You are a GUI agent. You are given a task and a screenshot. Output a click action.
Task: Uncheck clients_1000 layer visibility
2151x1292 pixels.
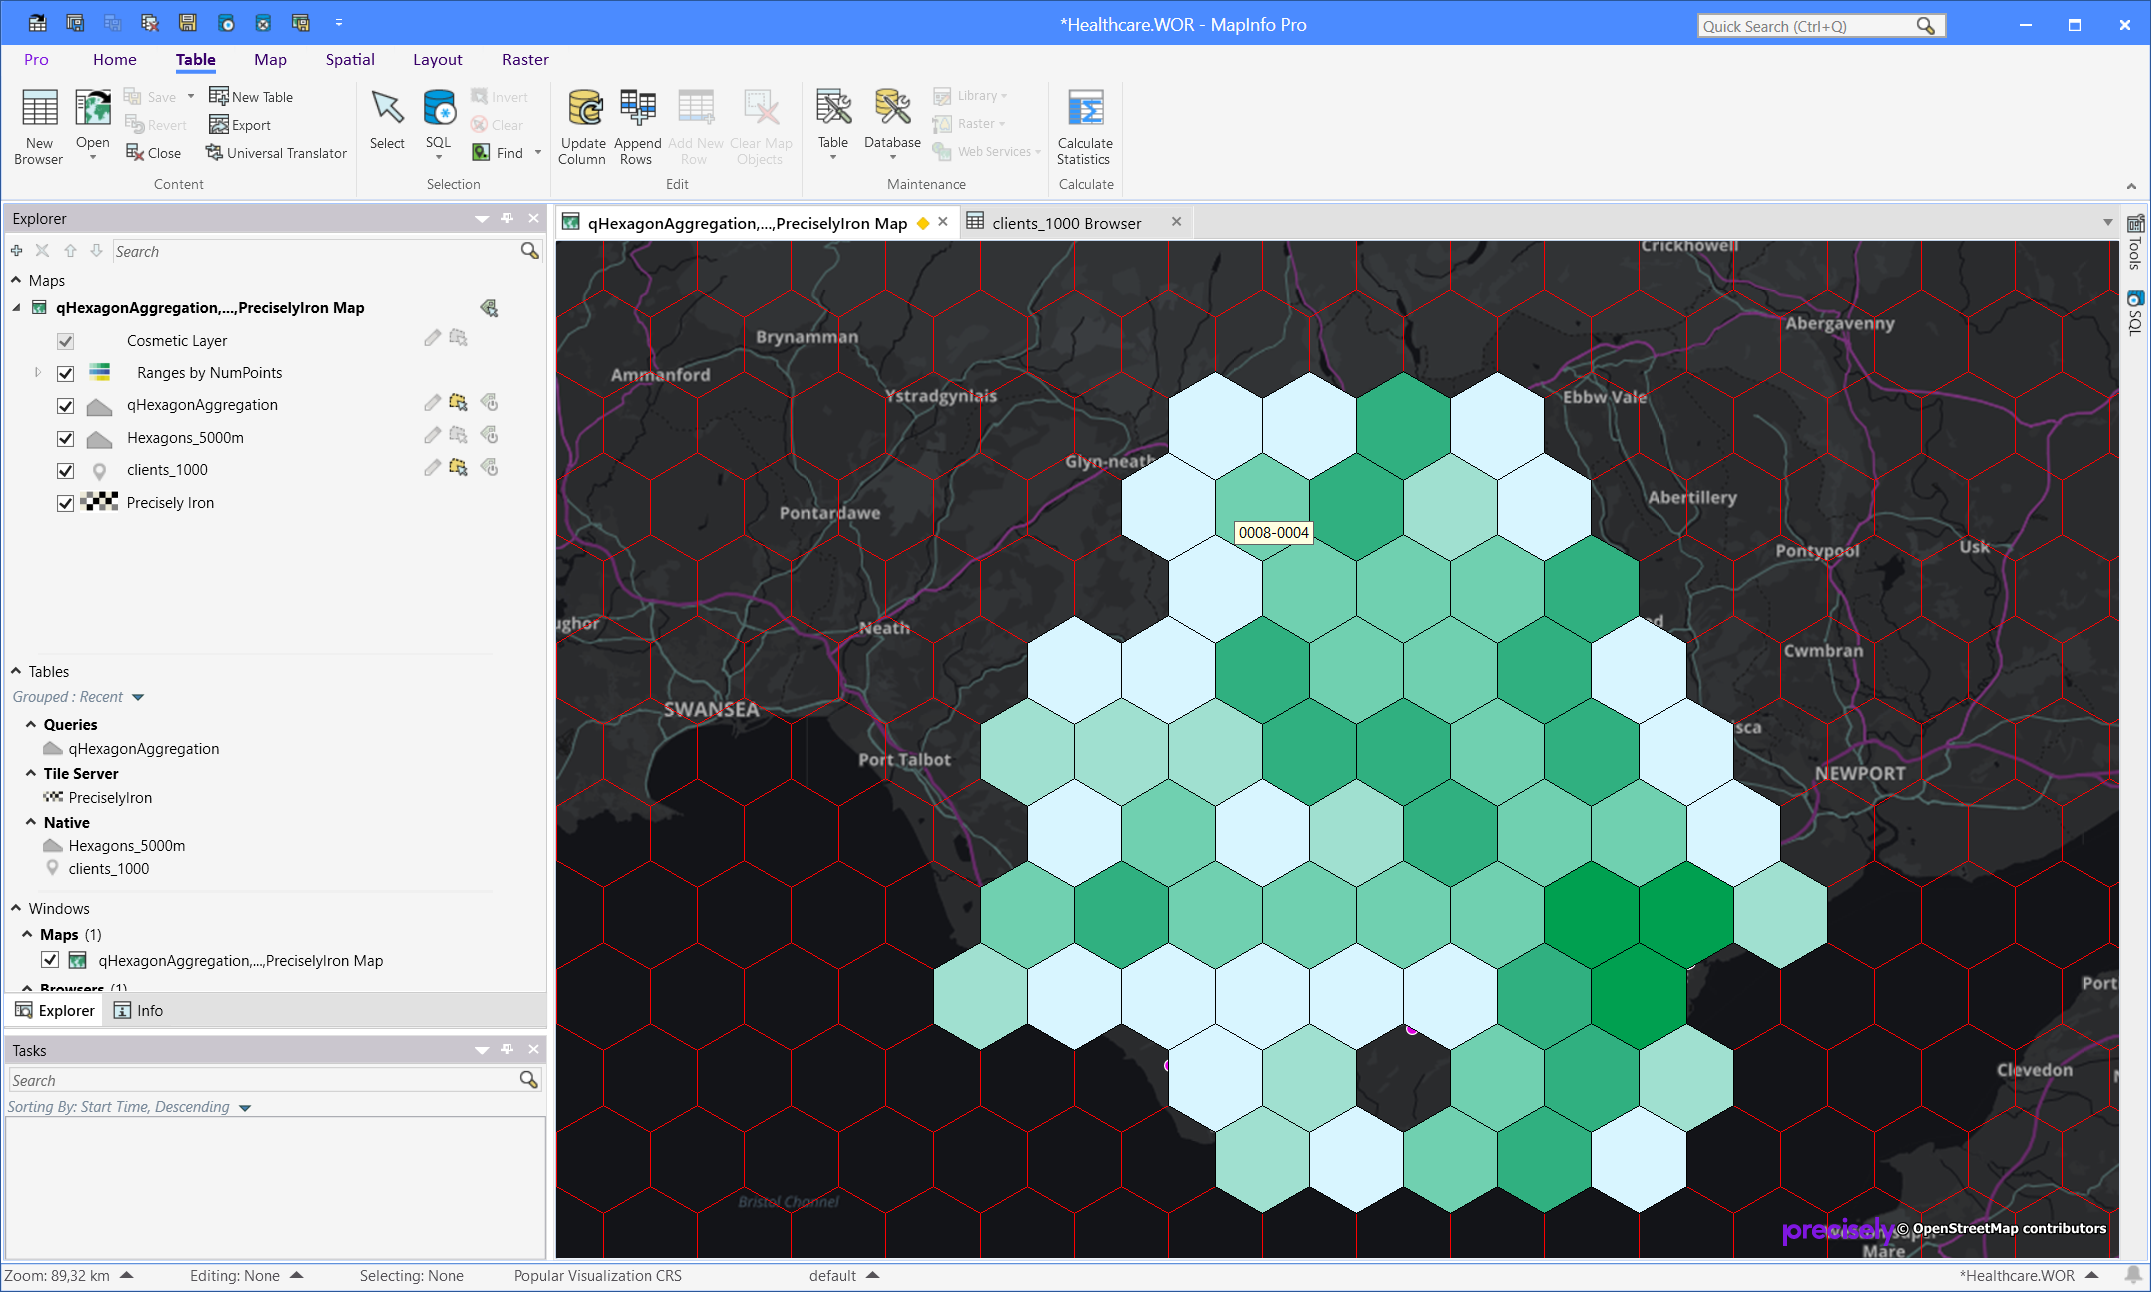tap(66, 470)
